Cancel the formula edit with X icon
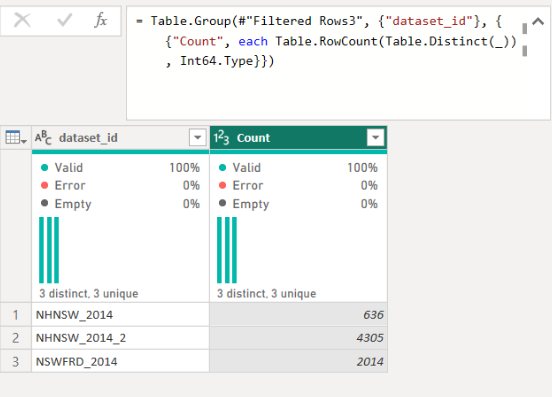The height and width of the screenshot is (397, 552). point(22,20)
